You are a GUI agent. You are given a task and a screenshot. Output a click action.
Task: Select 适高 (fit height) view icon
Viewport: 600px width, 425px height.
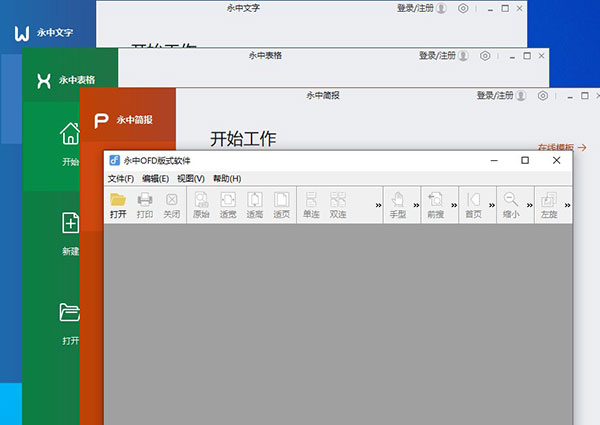click(x=255, y=204)
